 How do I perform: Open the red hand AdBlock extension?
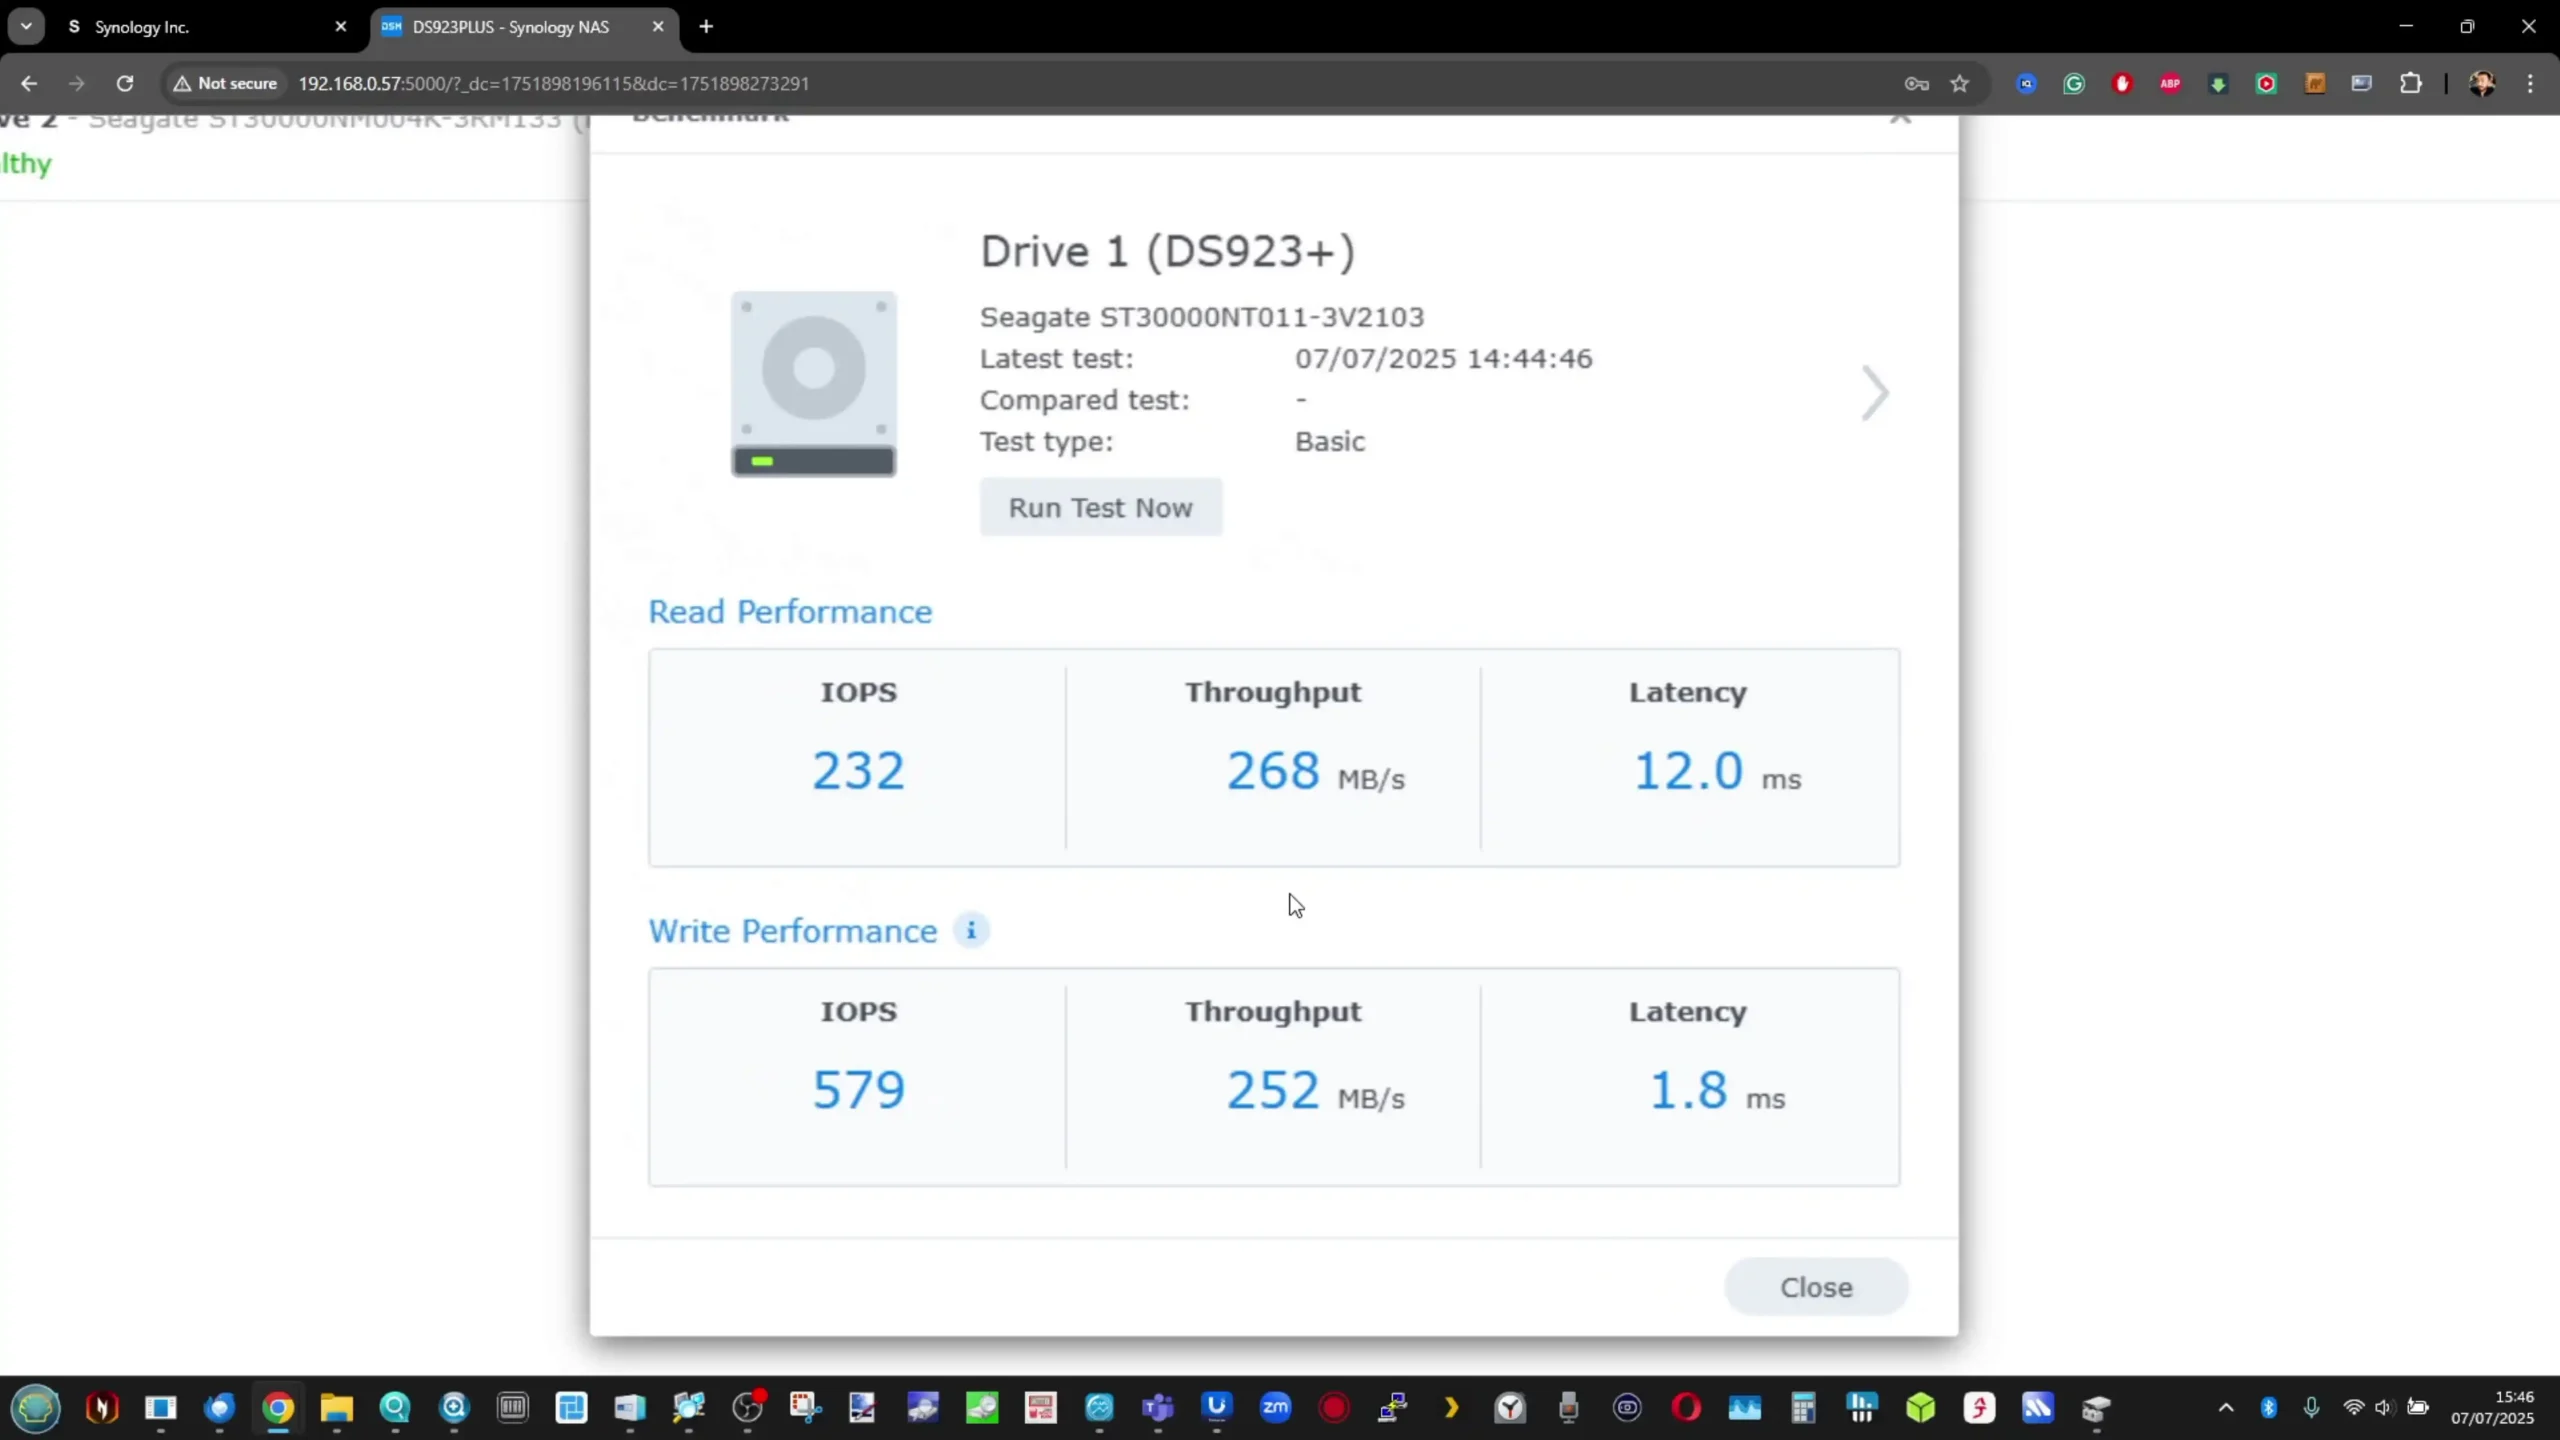pyautogui.click(x=2122, y=83)
